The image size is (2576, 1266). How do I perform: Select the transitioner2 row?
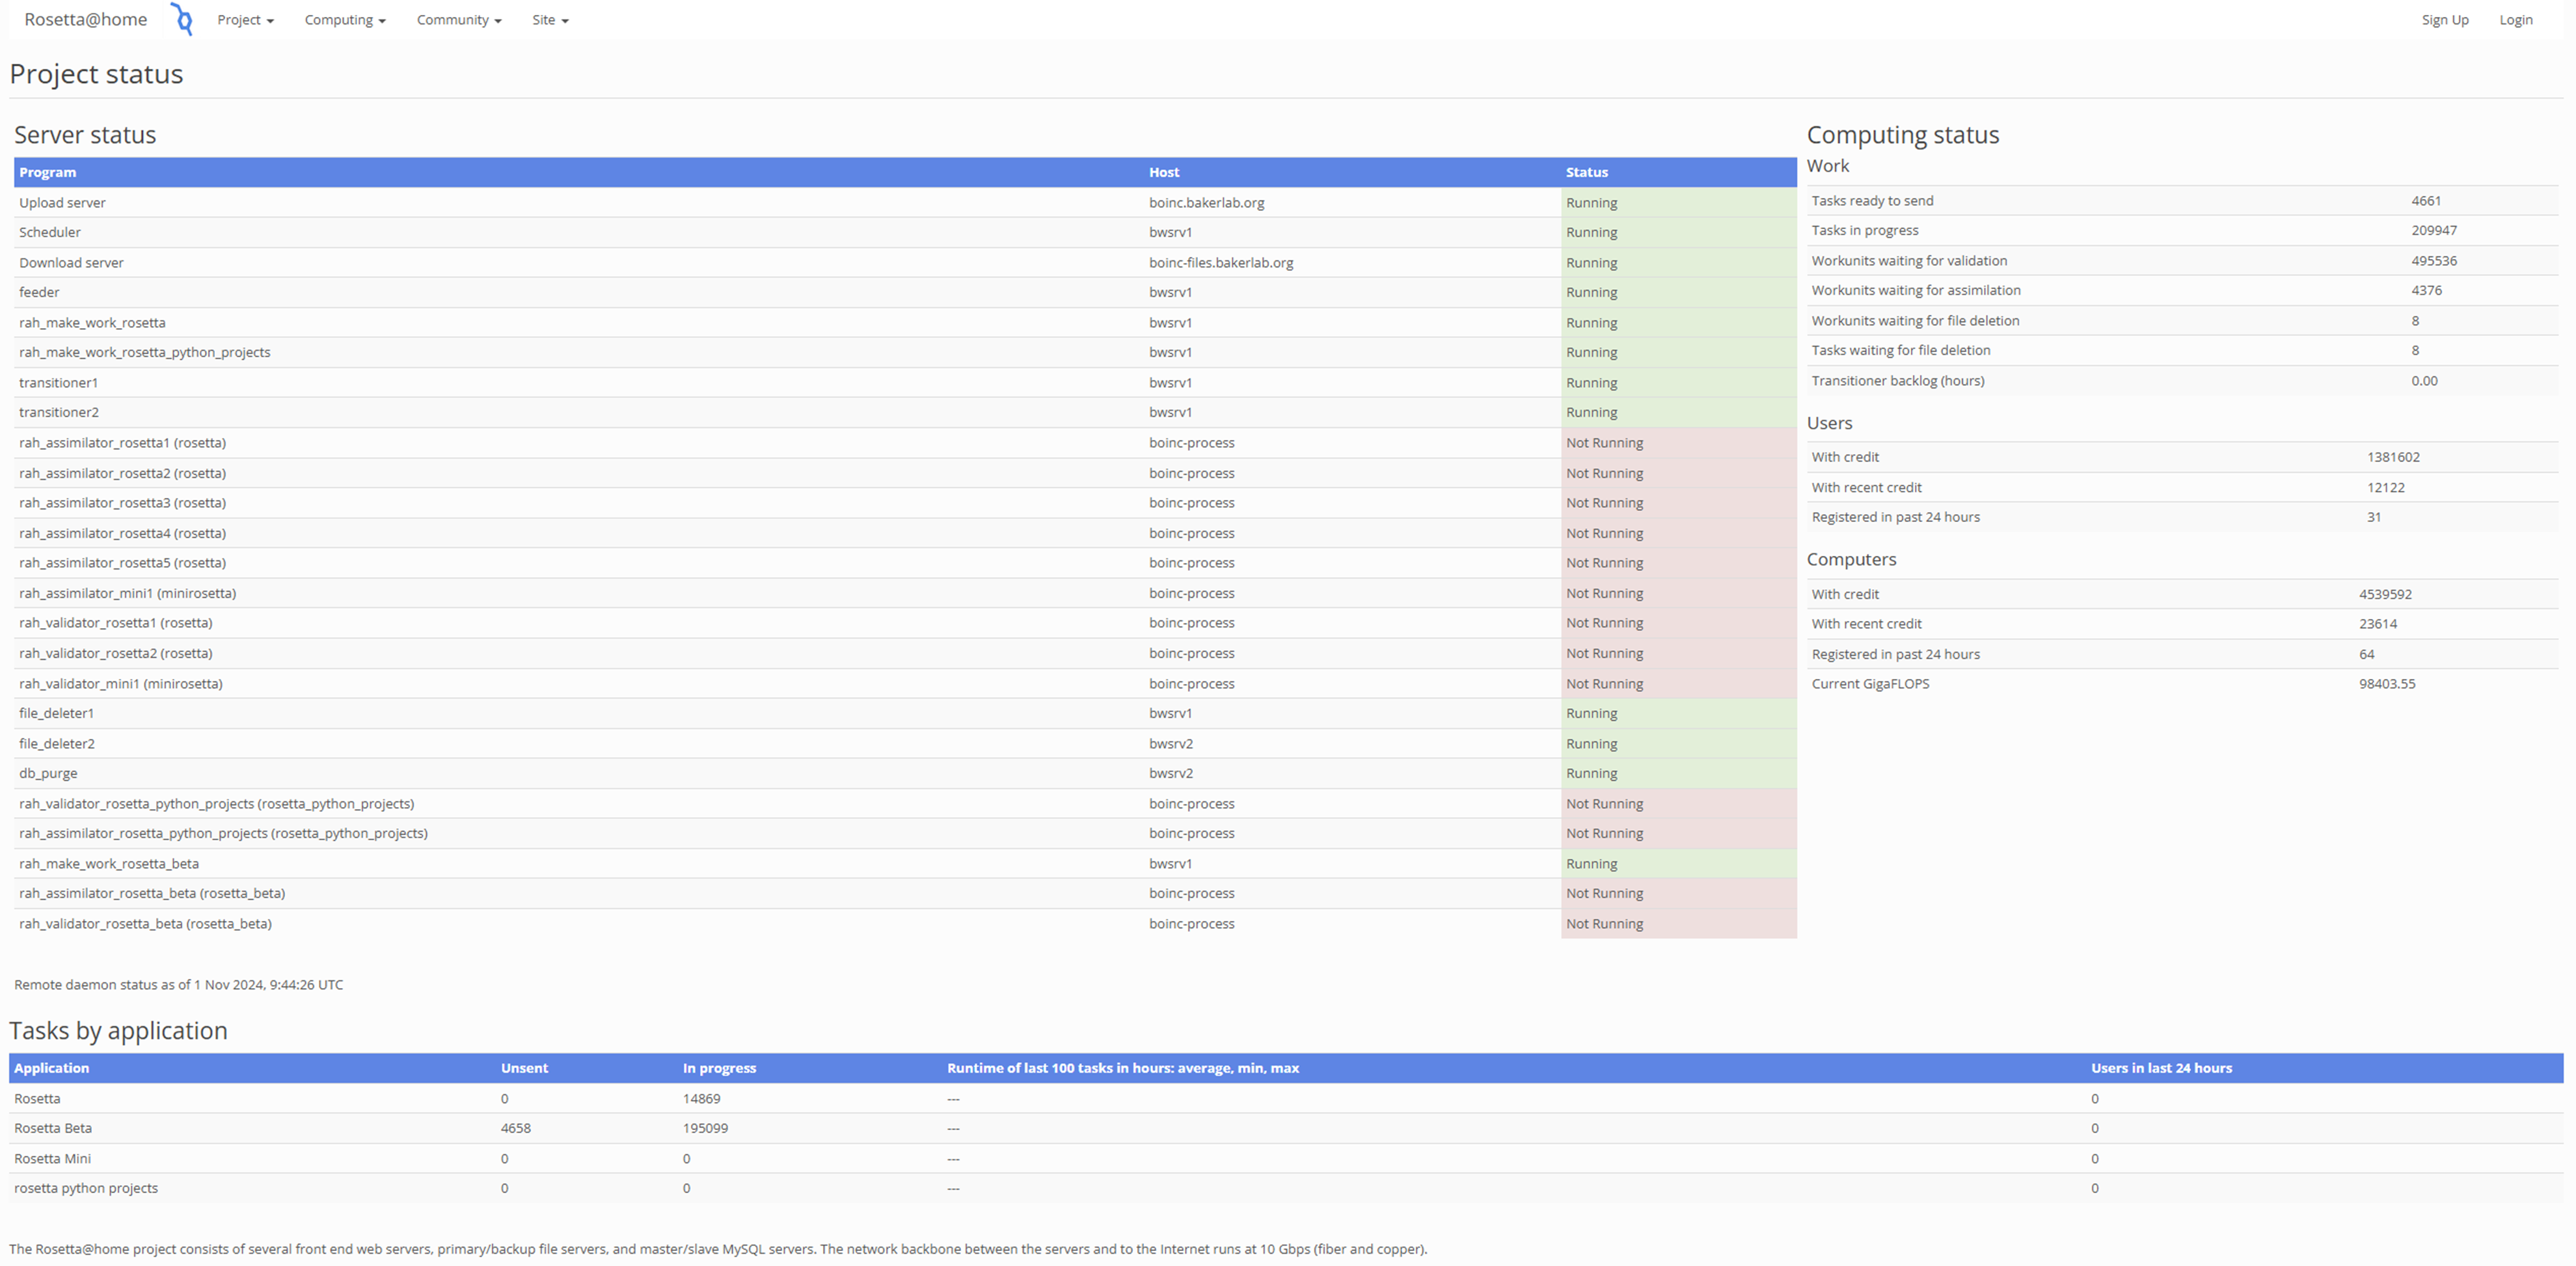pyautogui.click(x=905, y=412)
